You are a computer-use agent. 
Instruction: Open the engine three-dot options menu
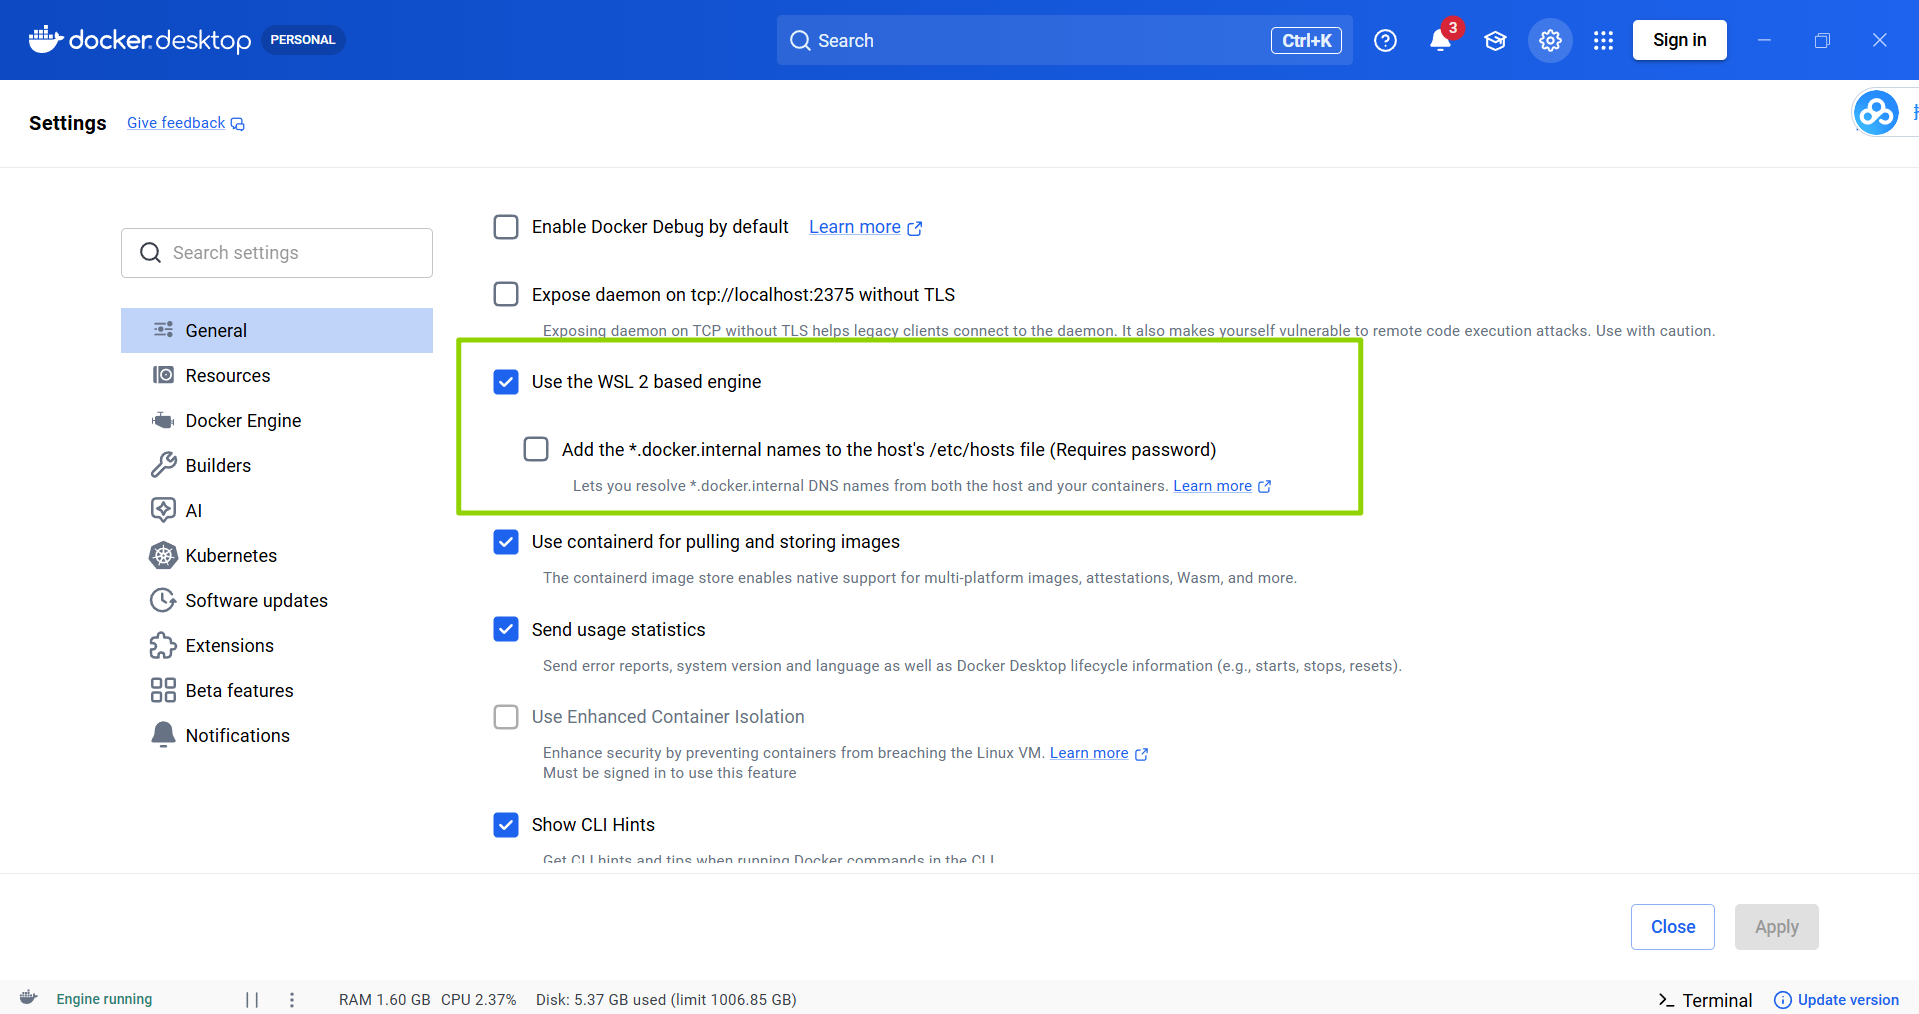coord(292,999)
